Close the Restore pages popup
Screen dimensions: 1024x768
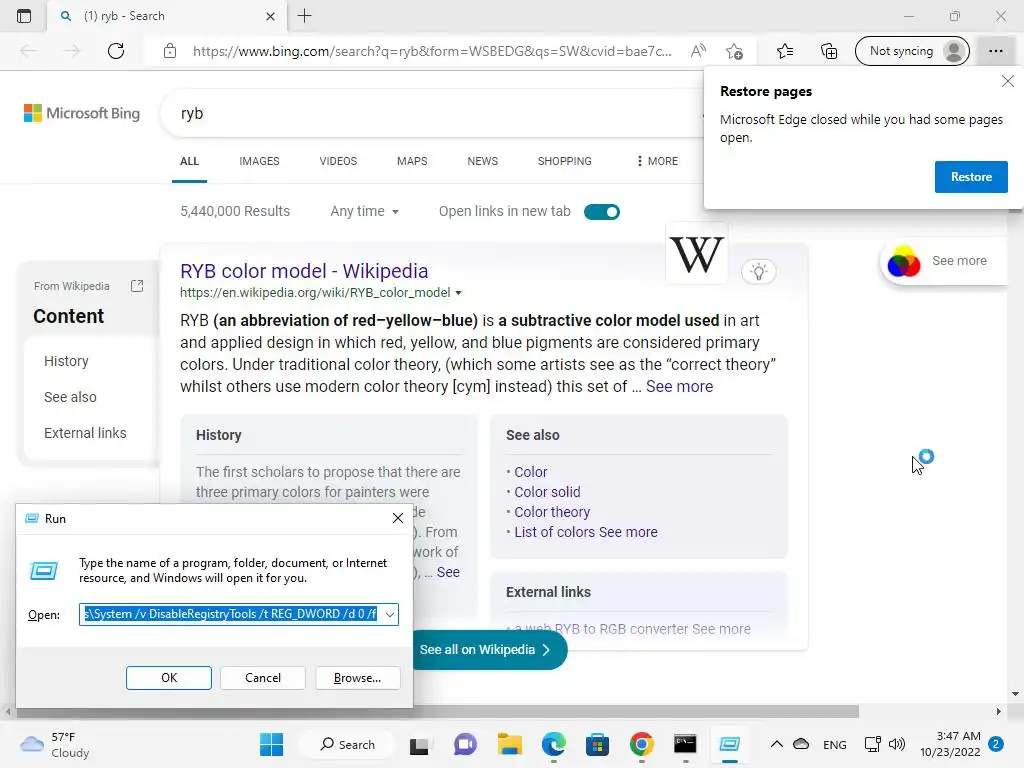[x=1008, y=81]
